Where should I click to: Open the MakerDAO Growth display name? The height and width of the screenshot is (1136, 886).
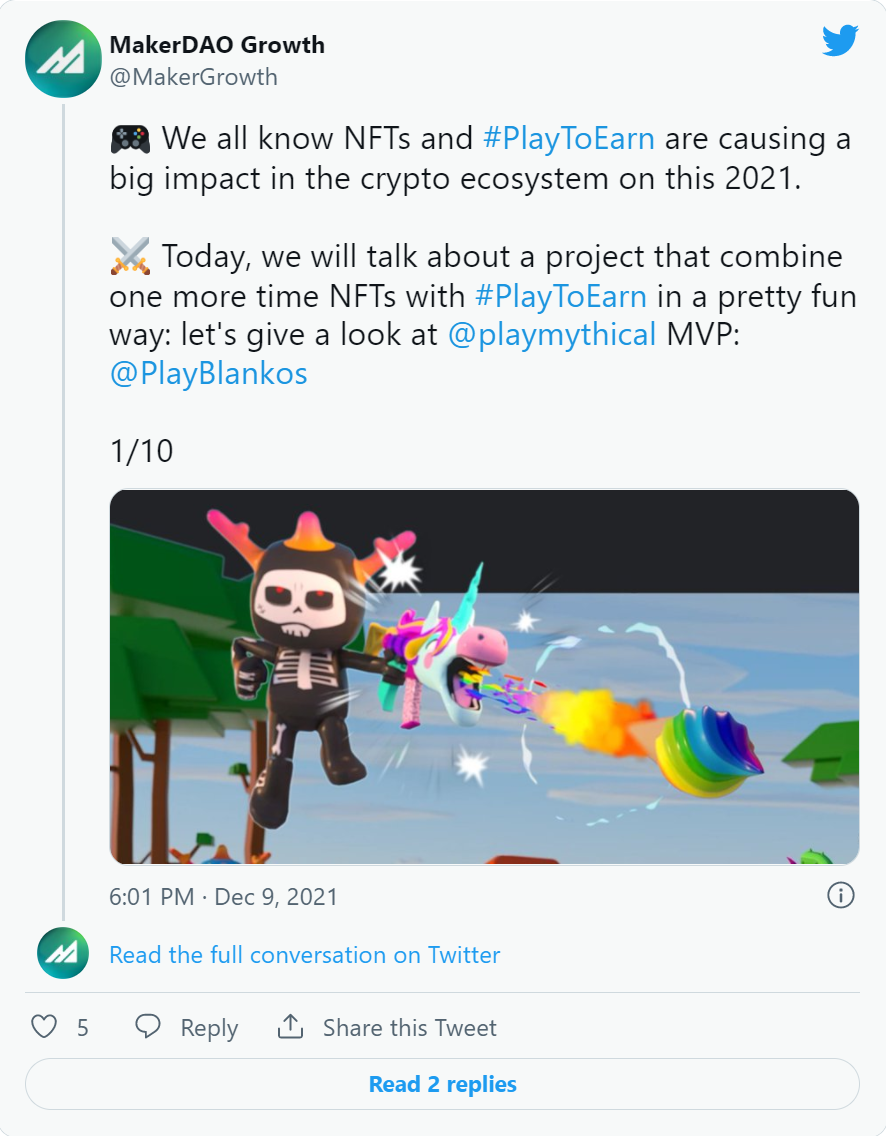[x=217, y=45]
